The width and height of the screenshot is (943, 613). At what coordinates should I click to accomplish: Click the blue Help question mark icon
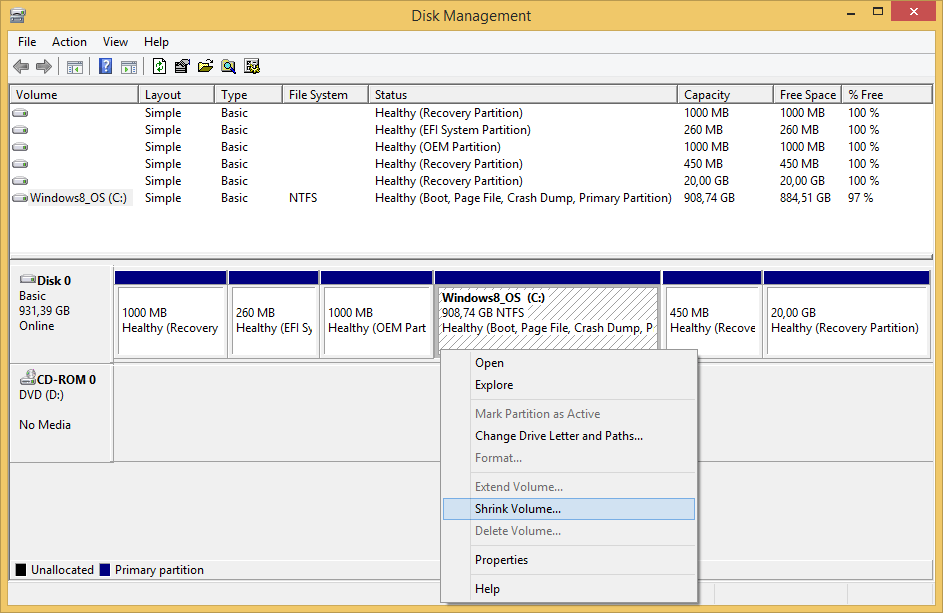point(105,67)
